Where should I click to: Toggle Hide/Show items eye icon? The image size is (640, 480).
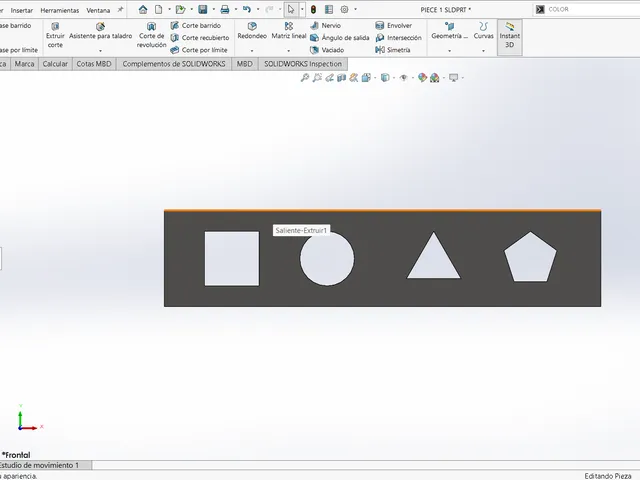click(403, 78)
